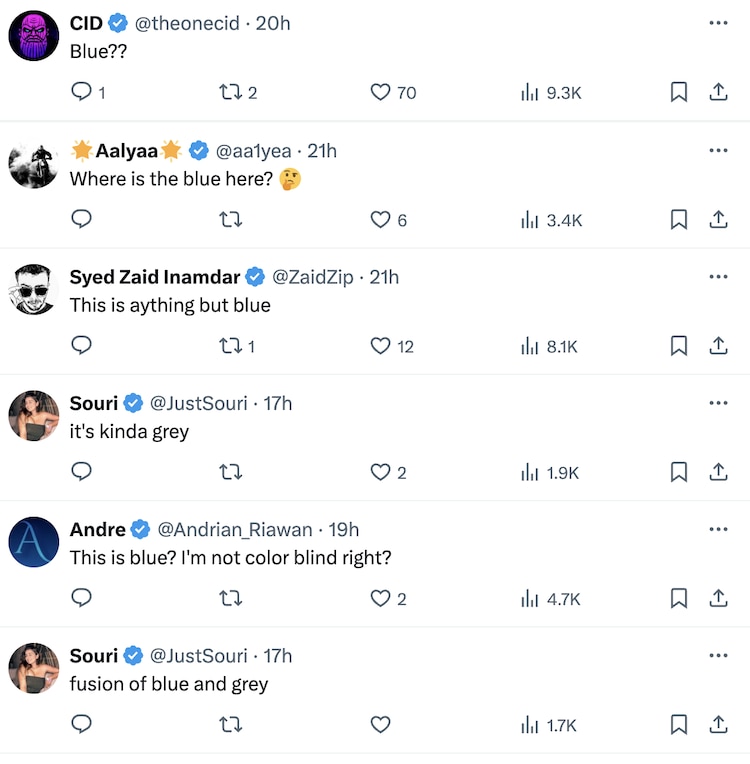Retweet CID's "Blue??" post
750x764 pixels.
point(231,93)
